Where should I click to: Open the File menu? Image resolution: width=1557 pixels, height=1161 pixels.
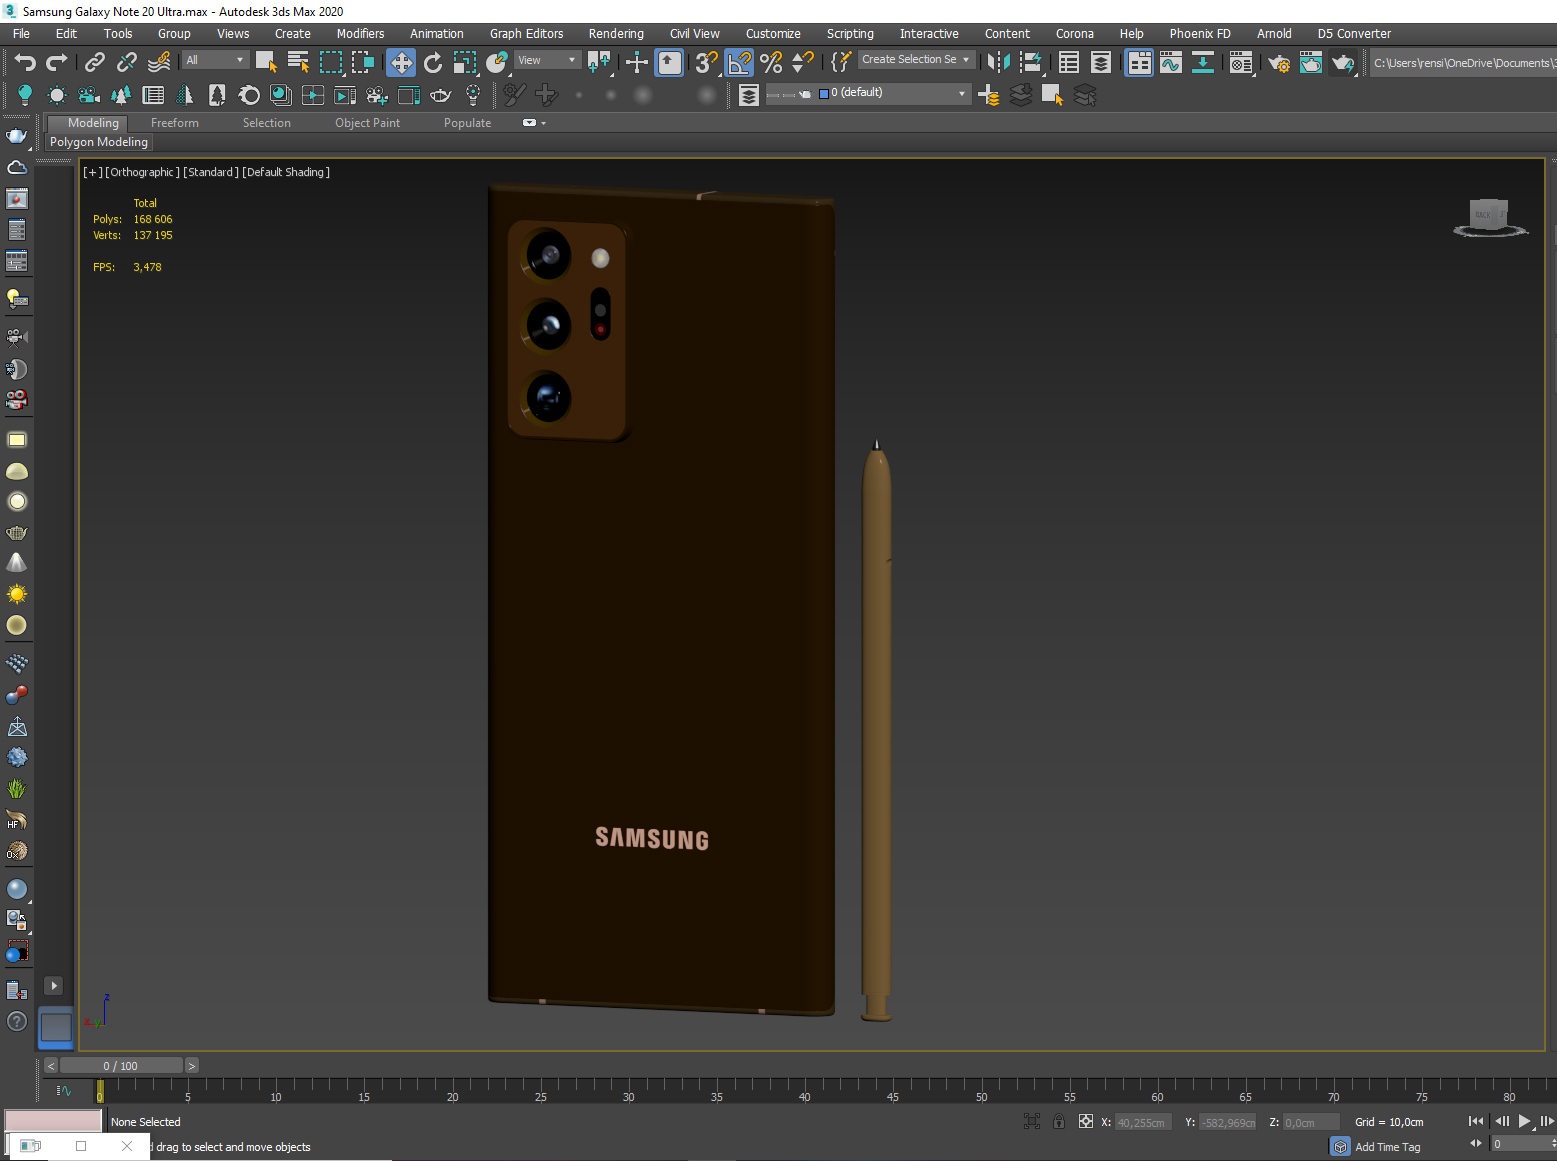(x=21, y=33)
